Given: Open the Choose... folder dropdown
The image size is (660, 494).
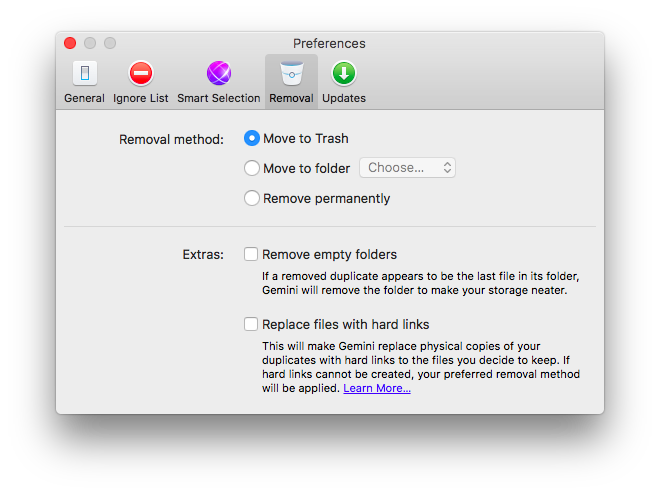Looking at the screenshot, I should (407, 168).
